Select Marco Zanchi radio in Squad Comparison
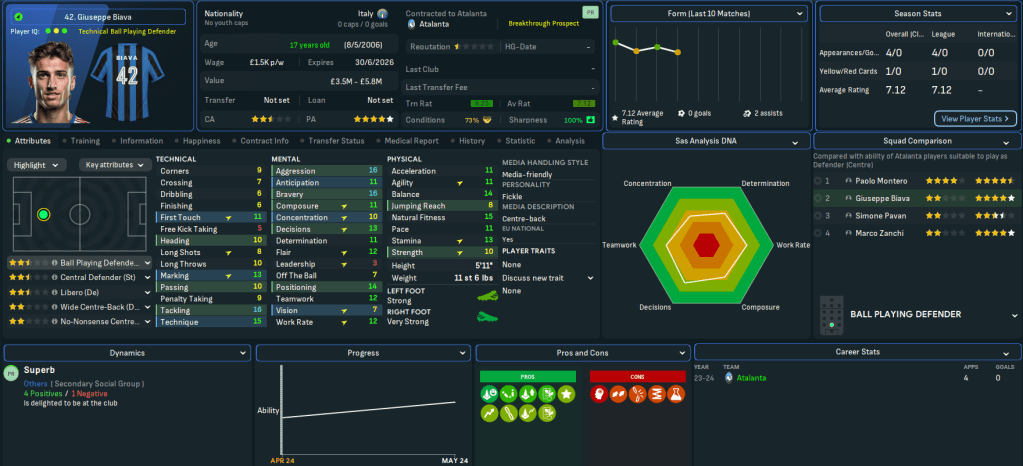Screen dimensions: 1023x466 (x=818, y=233)
